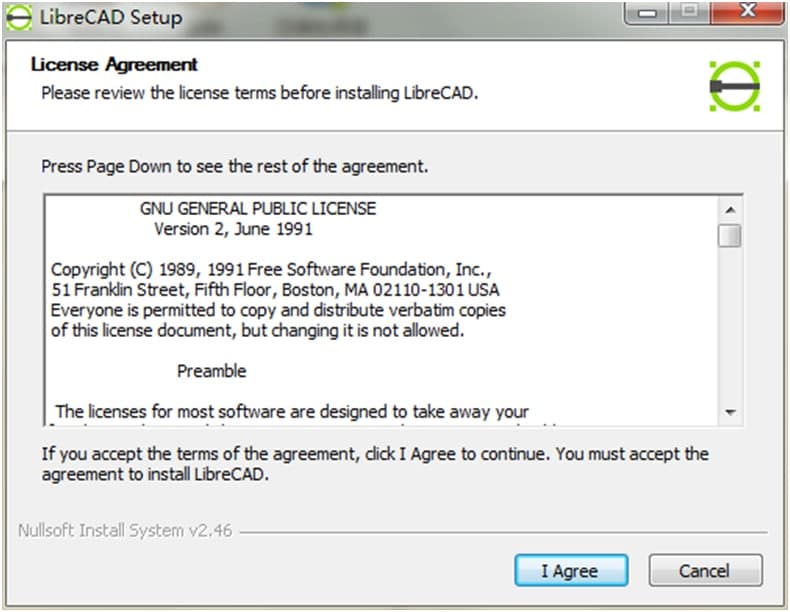790x612 pixels.
Task: Click the GNU GENERAL PUBLIC LICENSE heading
Action: point(258,209)
